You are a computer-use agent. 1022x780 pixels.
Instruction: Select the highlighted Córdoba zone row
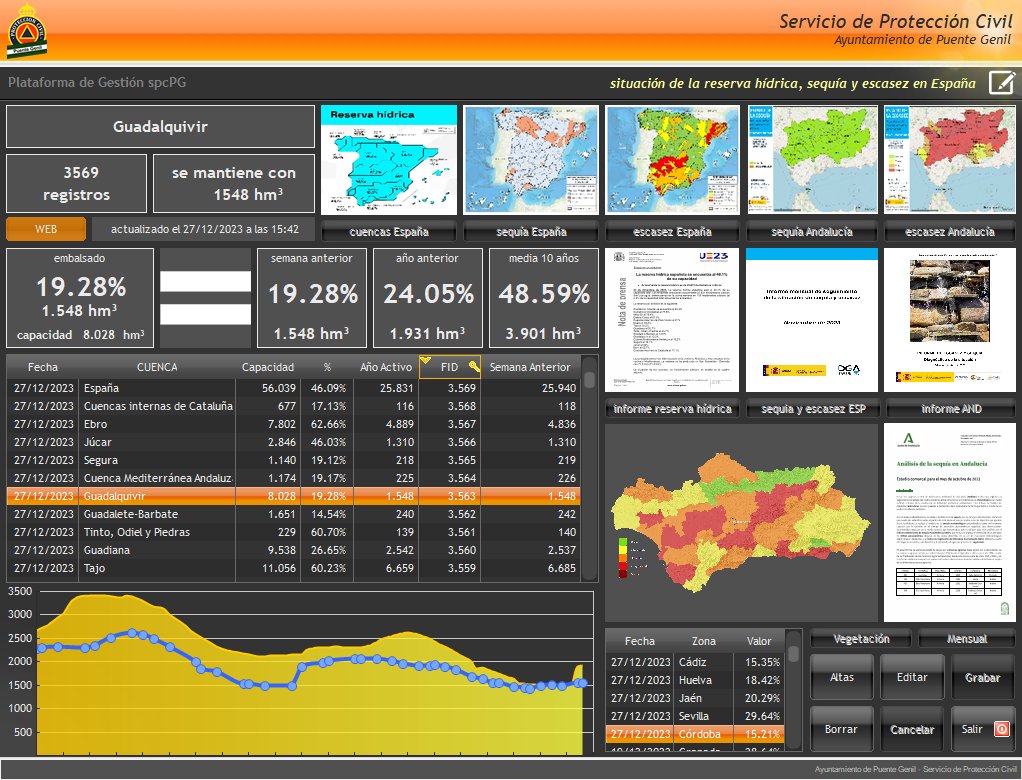695,734
